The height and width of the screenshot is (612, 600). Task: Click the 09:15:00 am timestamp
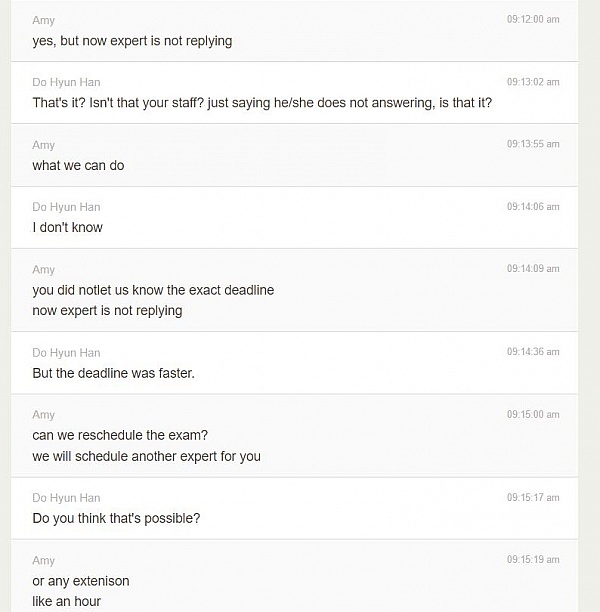[532, 415]
